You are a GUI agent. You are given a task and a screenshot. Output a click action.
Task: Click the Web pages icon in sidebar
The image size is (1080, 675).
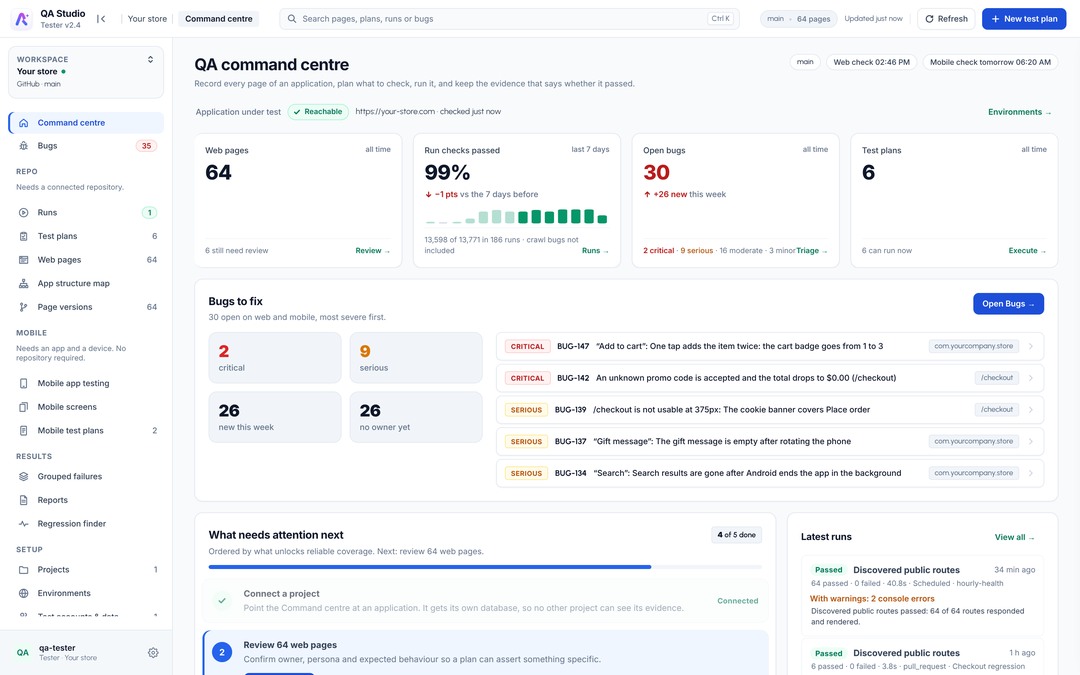[x=23, y=260]
